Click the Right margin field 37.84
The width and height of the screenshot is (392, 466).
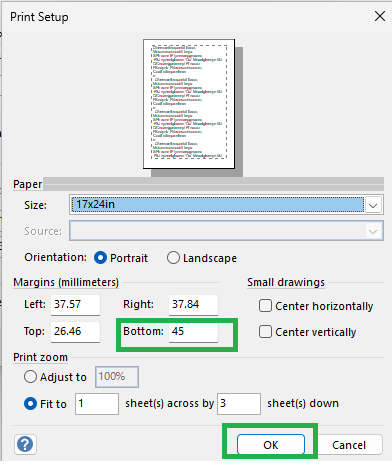click(193, 305)
